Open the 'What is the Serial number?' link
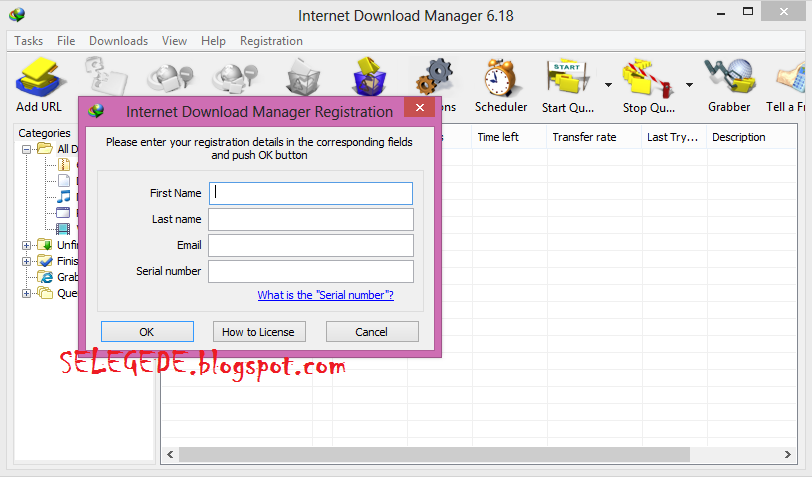 point(325,295)
